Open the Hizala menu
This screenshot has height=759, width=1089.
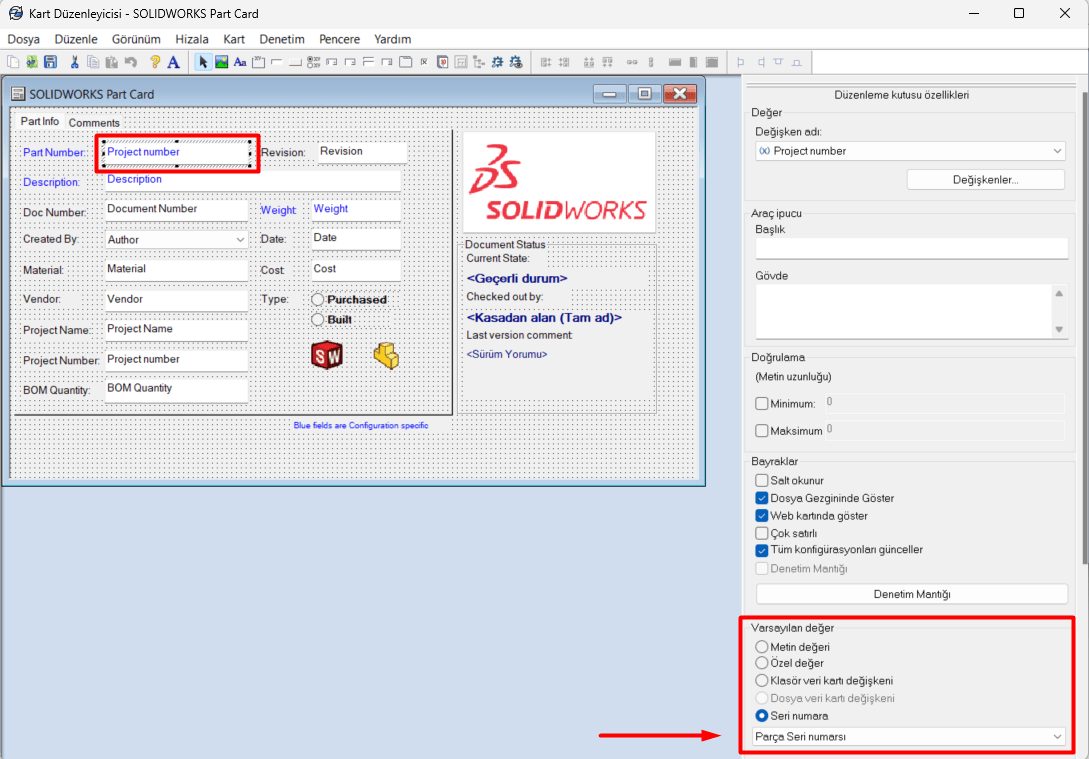(192, 39)
